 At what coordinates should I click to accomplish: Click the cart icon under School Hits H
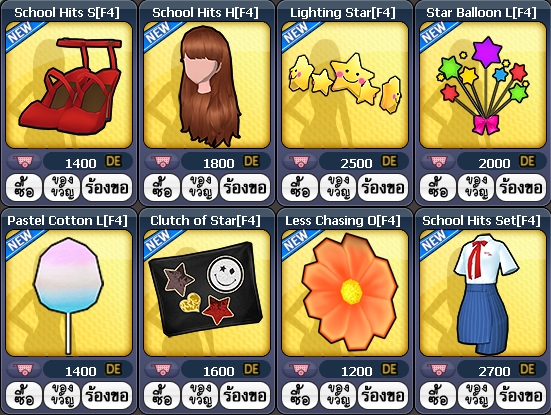pyautogui.click(x=162, y=162)
